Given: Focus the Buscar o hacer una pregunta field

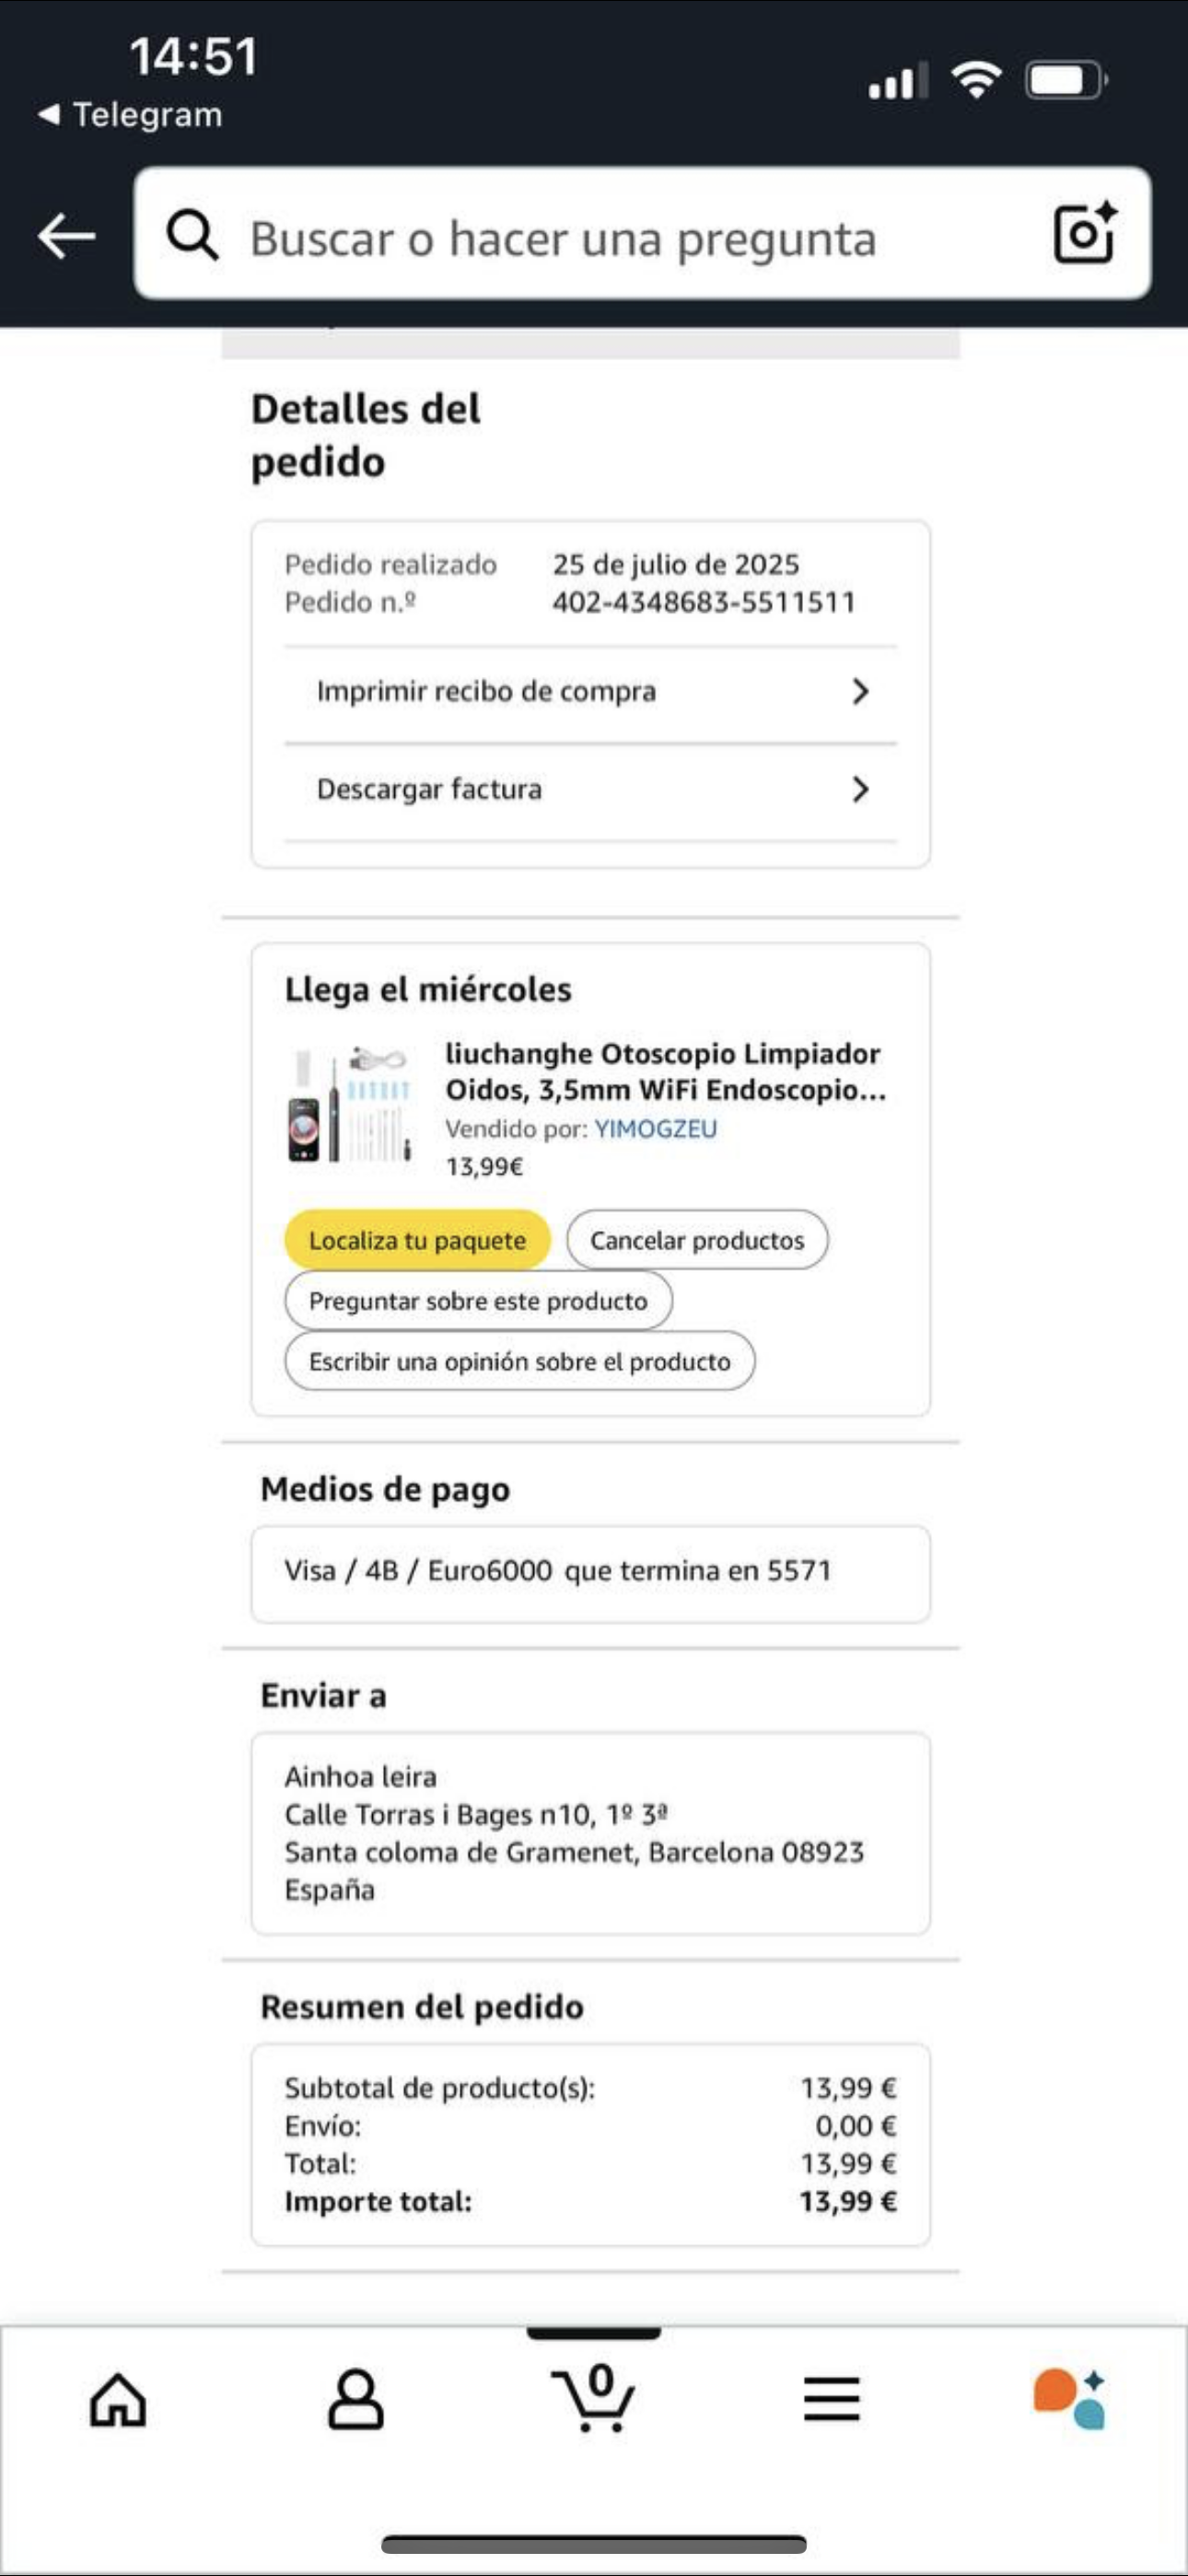Looking at the screenshot, I should click(642, 233).
